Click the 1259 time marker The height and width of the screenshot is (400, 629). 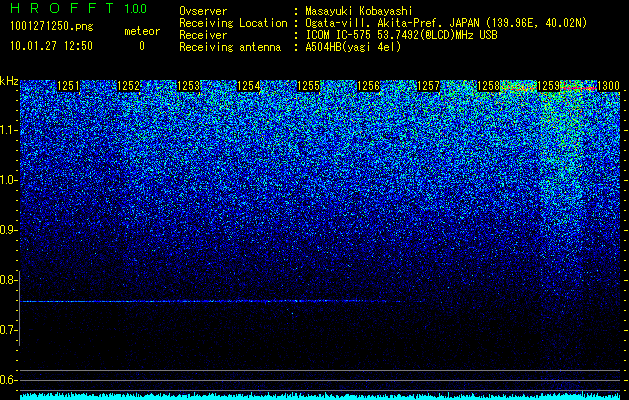(548, 86)
